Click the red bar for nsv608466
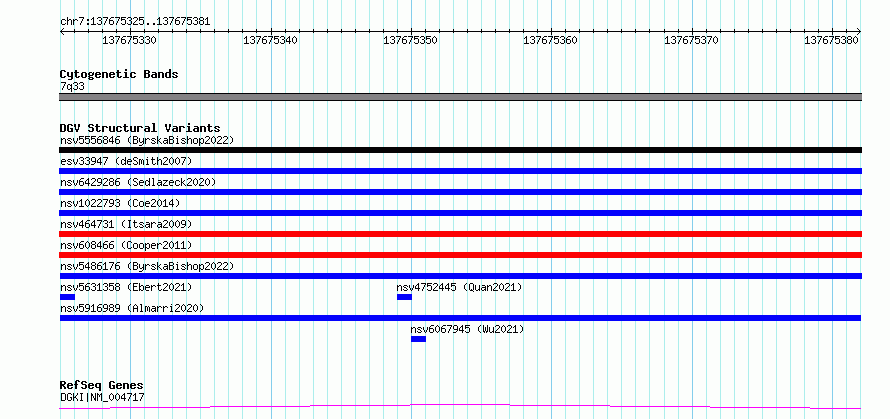Image resolution: width=890 pixels, height=419 pixels. click(x=460, y=255)
